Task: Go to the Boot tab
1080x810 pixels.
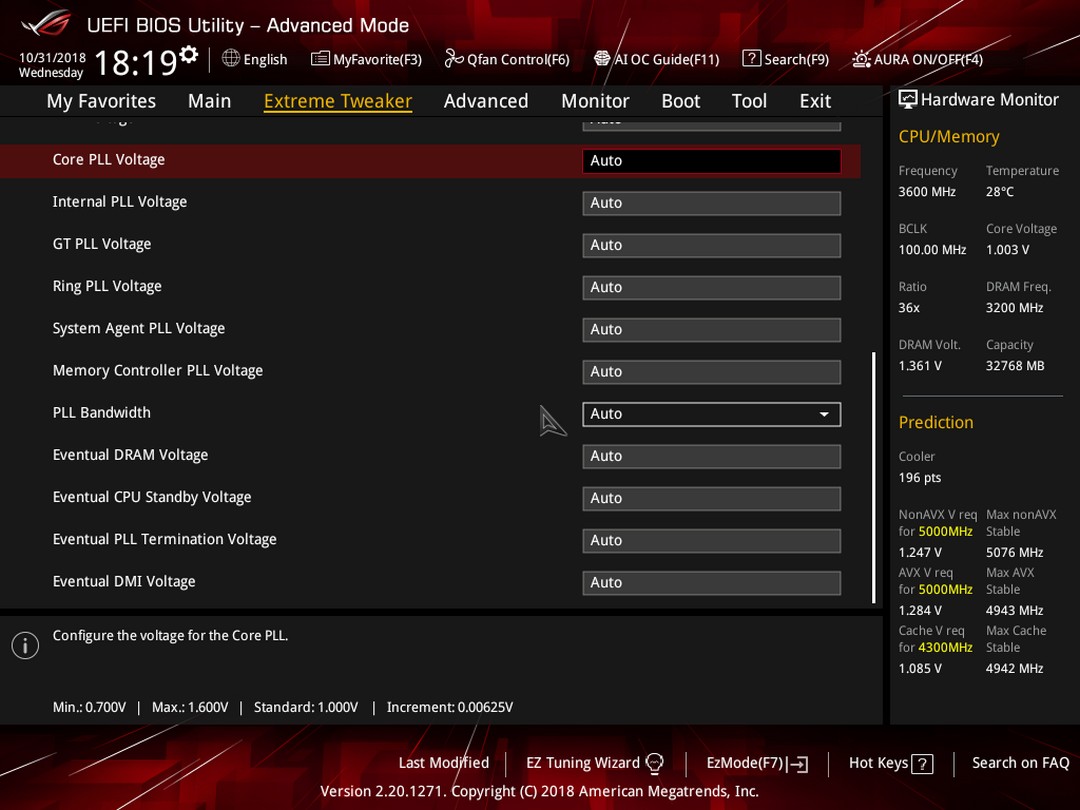Action: coord(681,101)
